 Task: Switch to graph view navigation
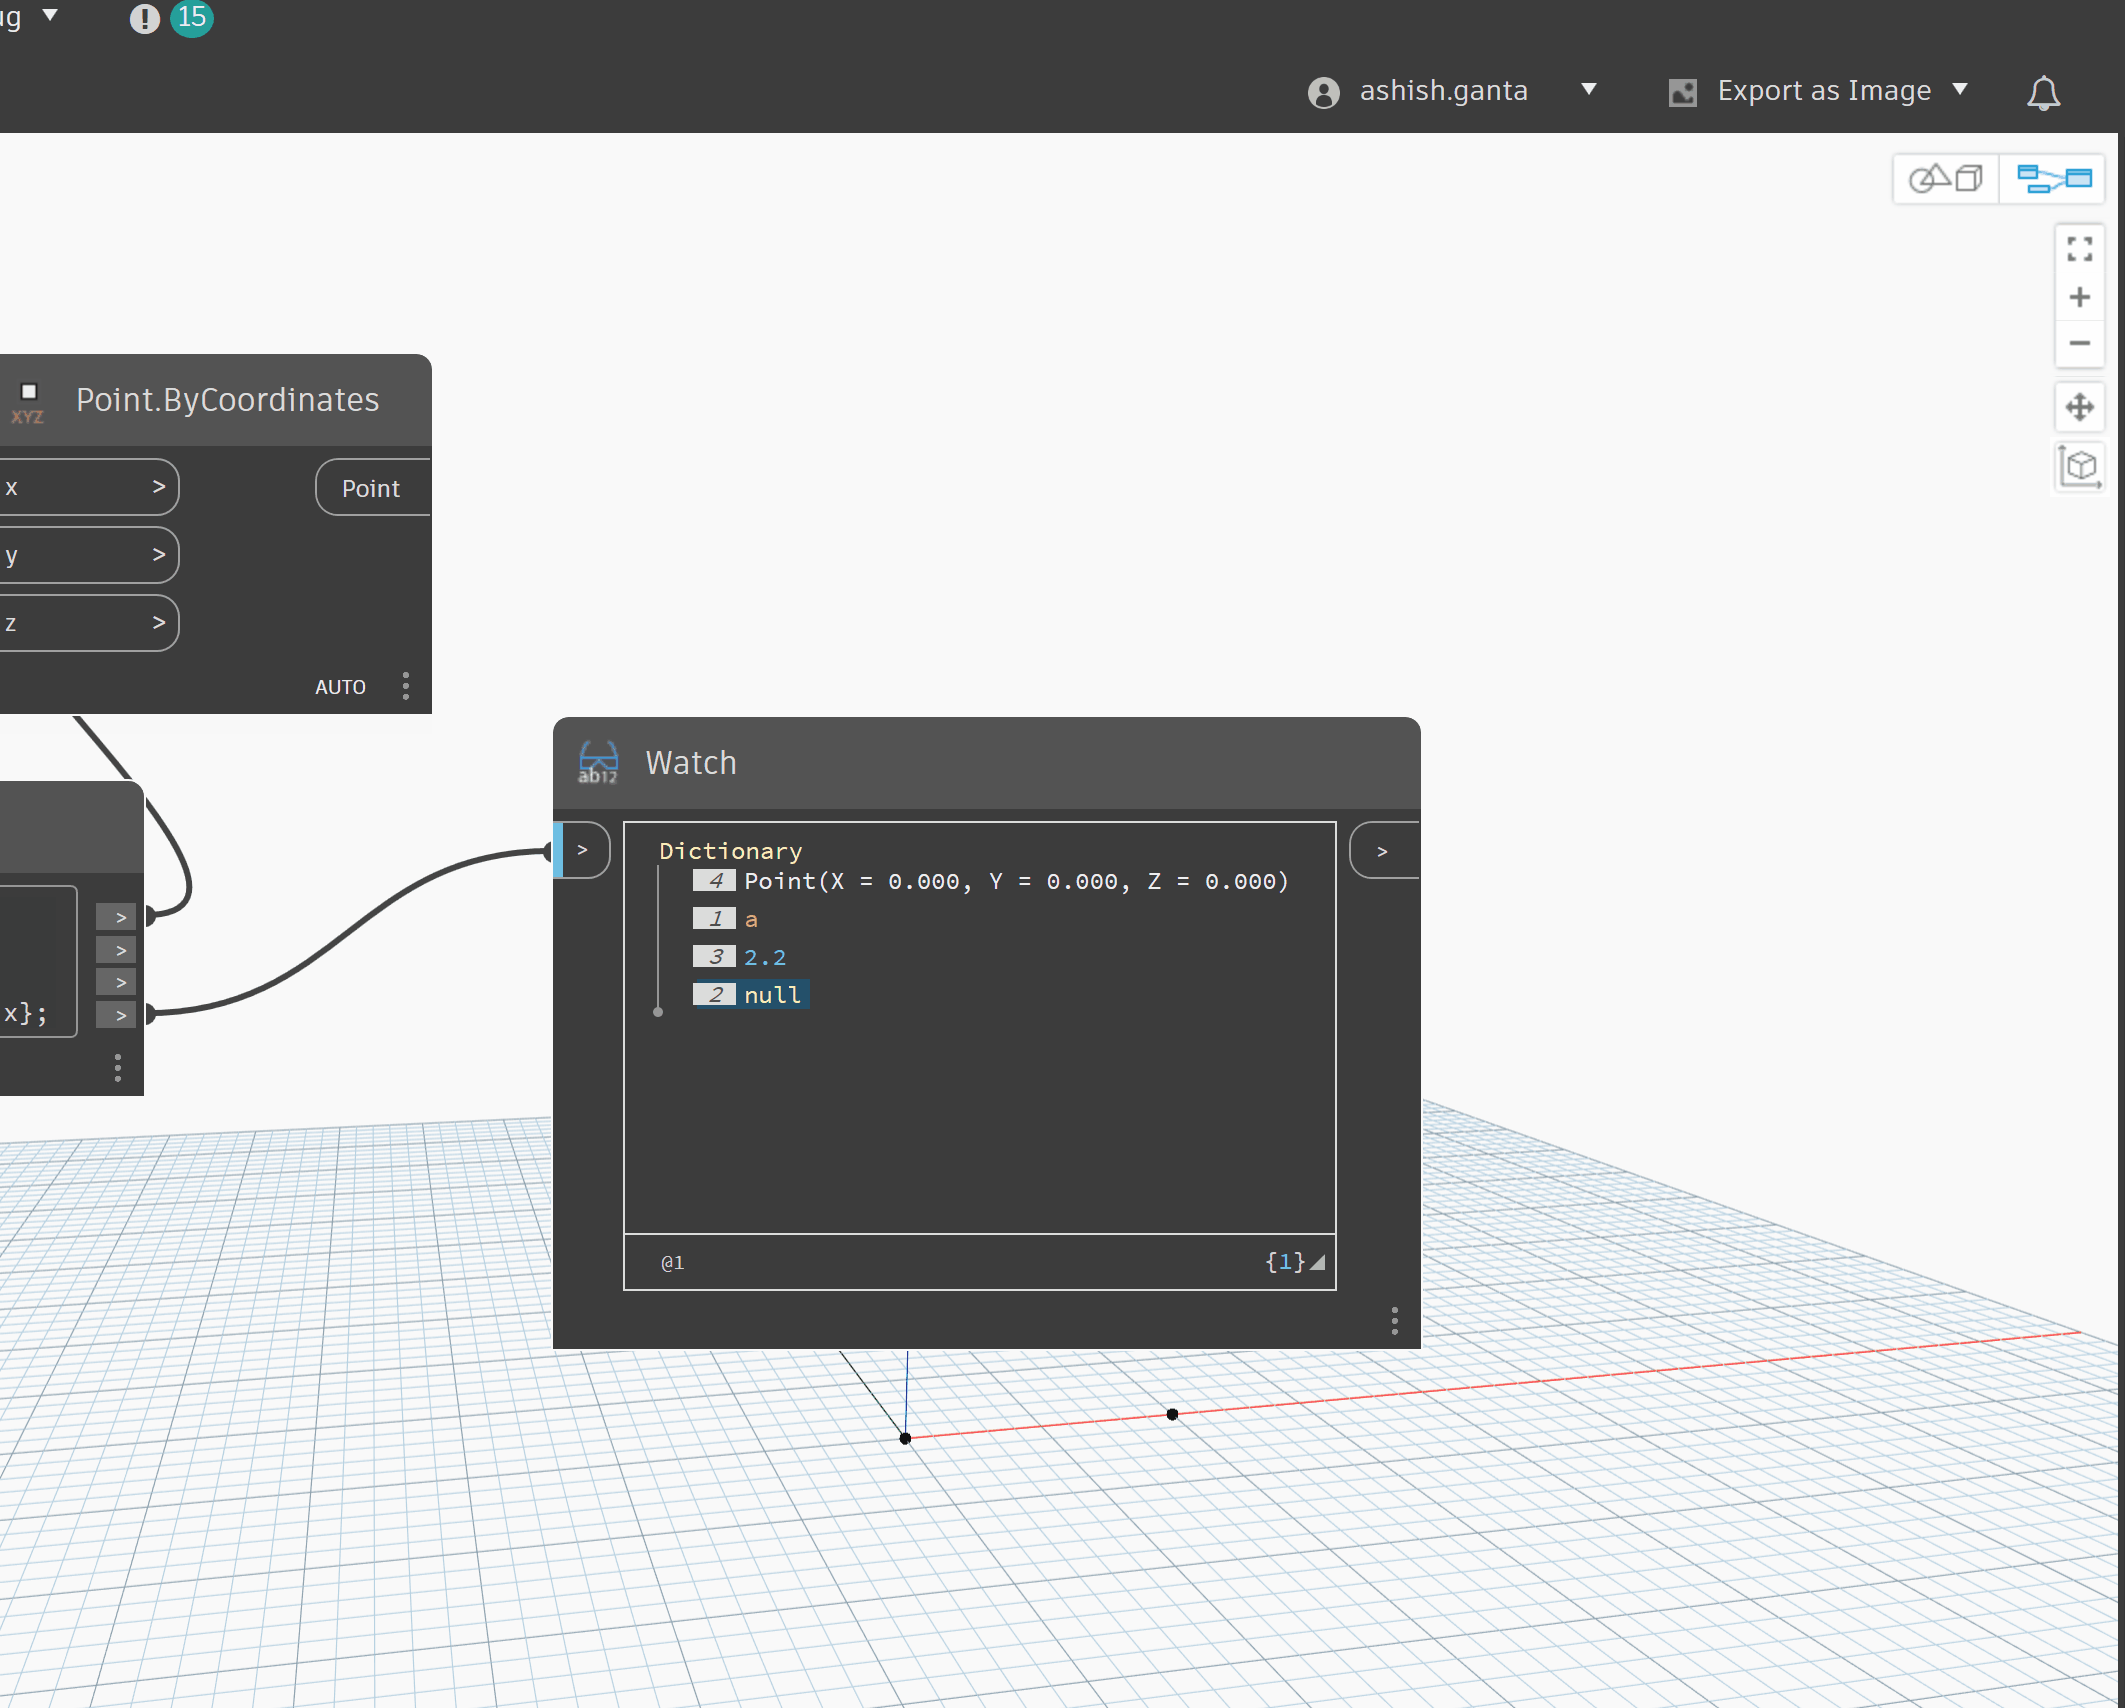[2053, 179]
